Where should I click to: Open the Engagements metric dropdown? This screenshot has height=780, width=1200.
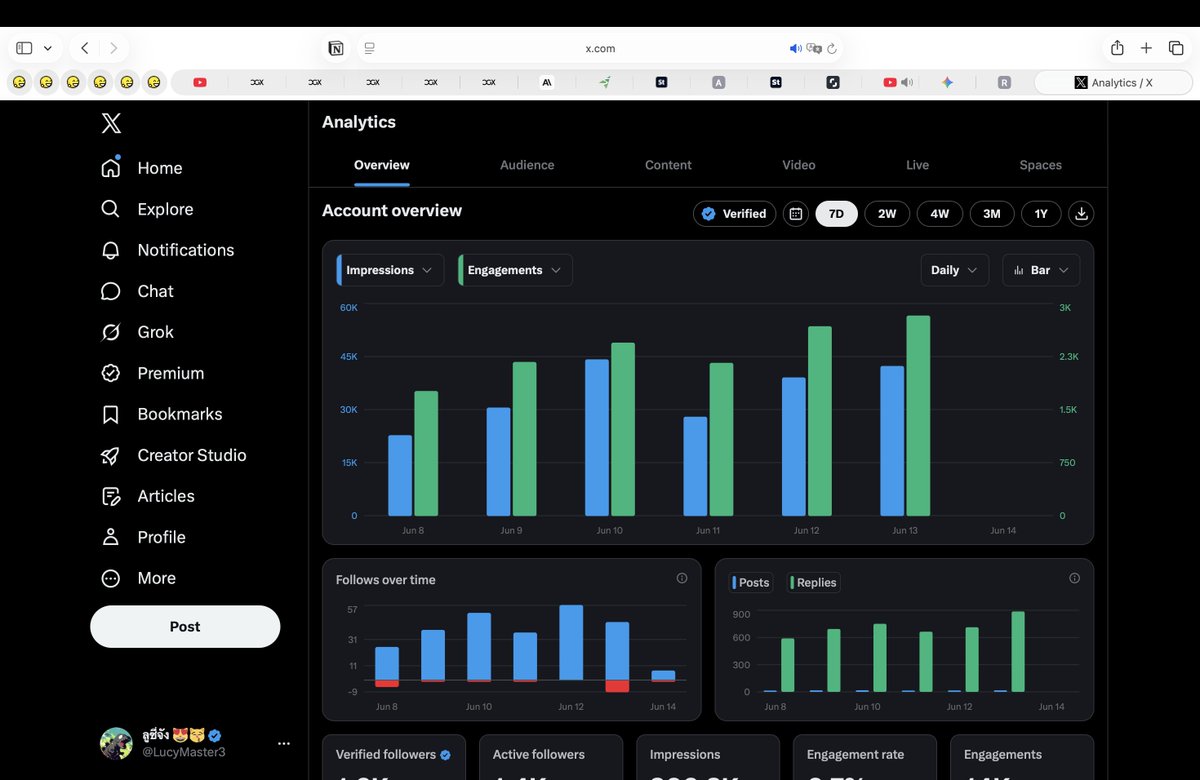(x=515, y=270)
